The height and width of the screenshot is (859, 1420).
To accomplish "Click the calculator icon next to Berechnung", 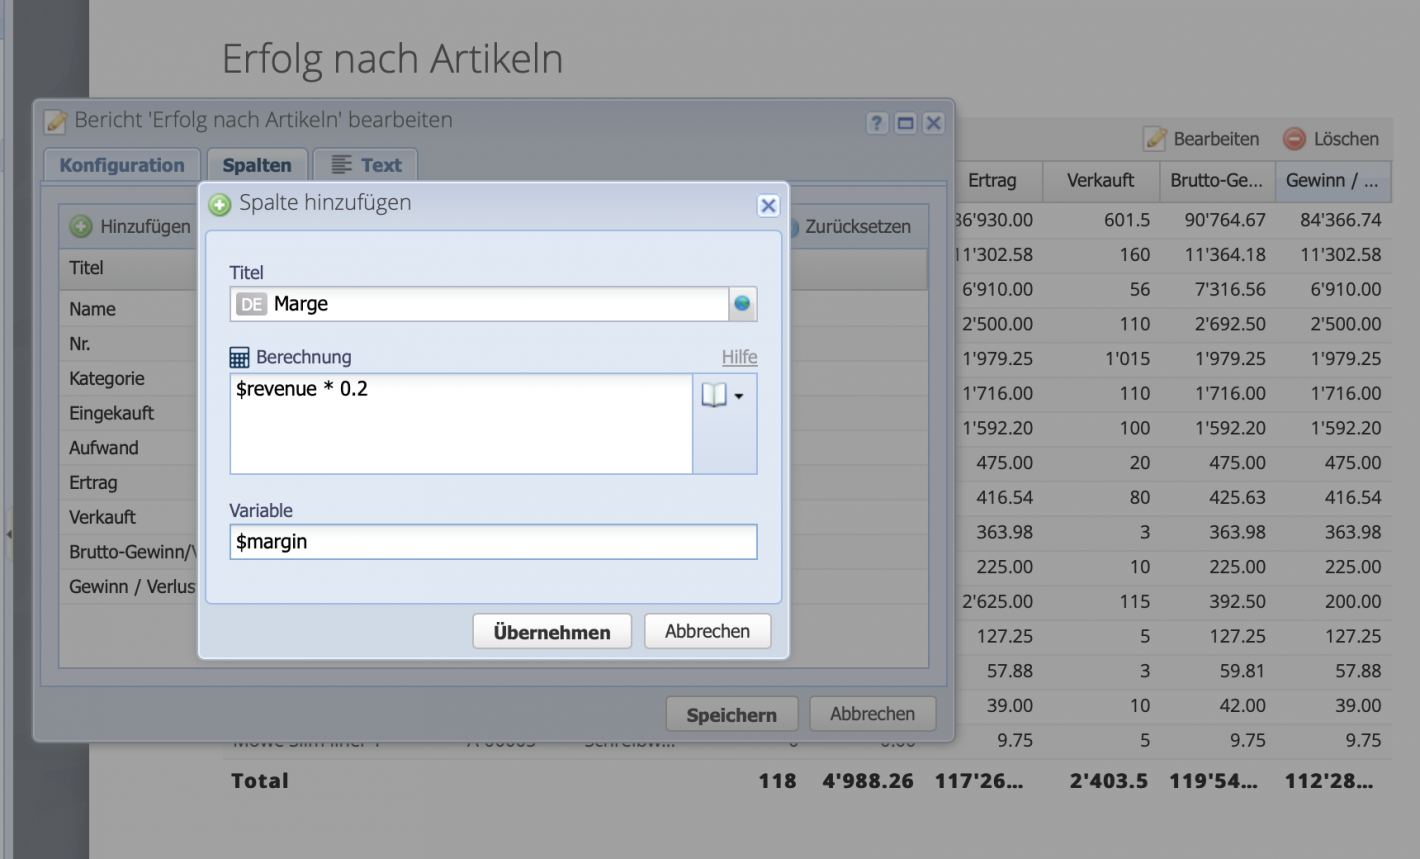I will (x=240, y=357).
